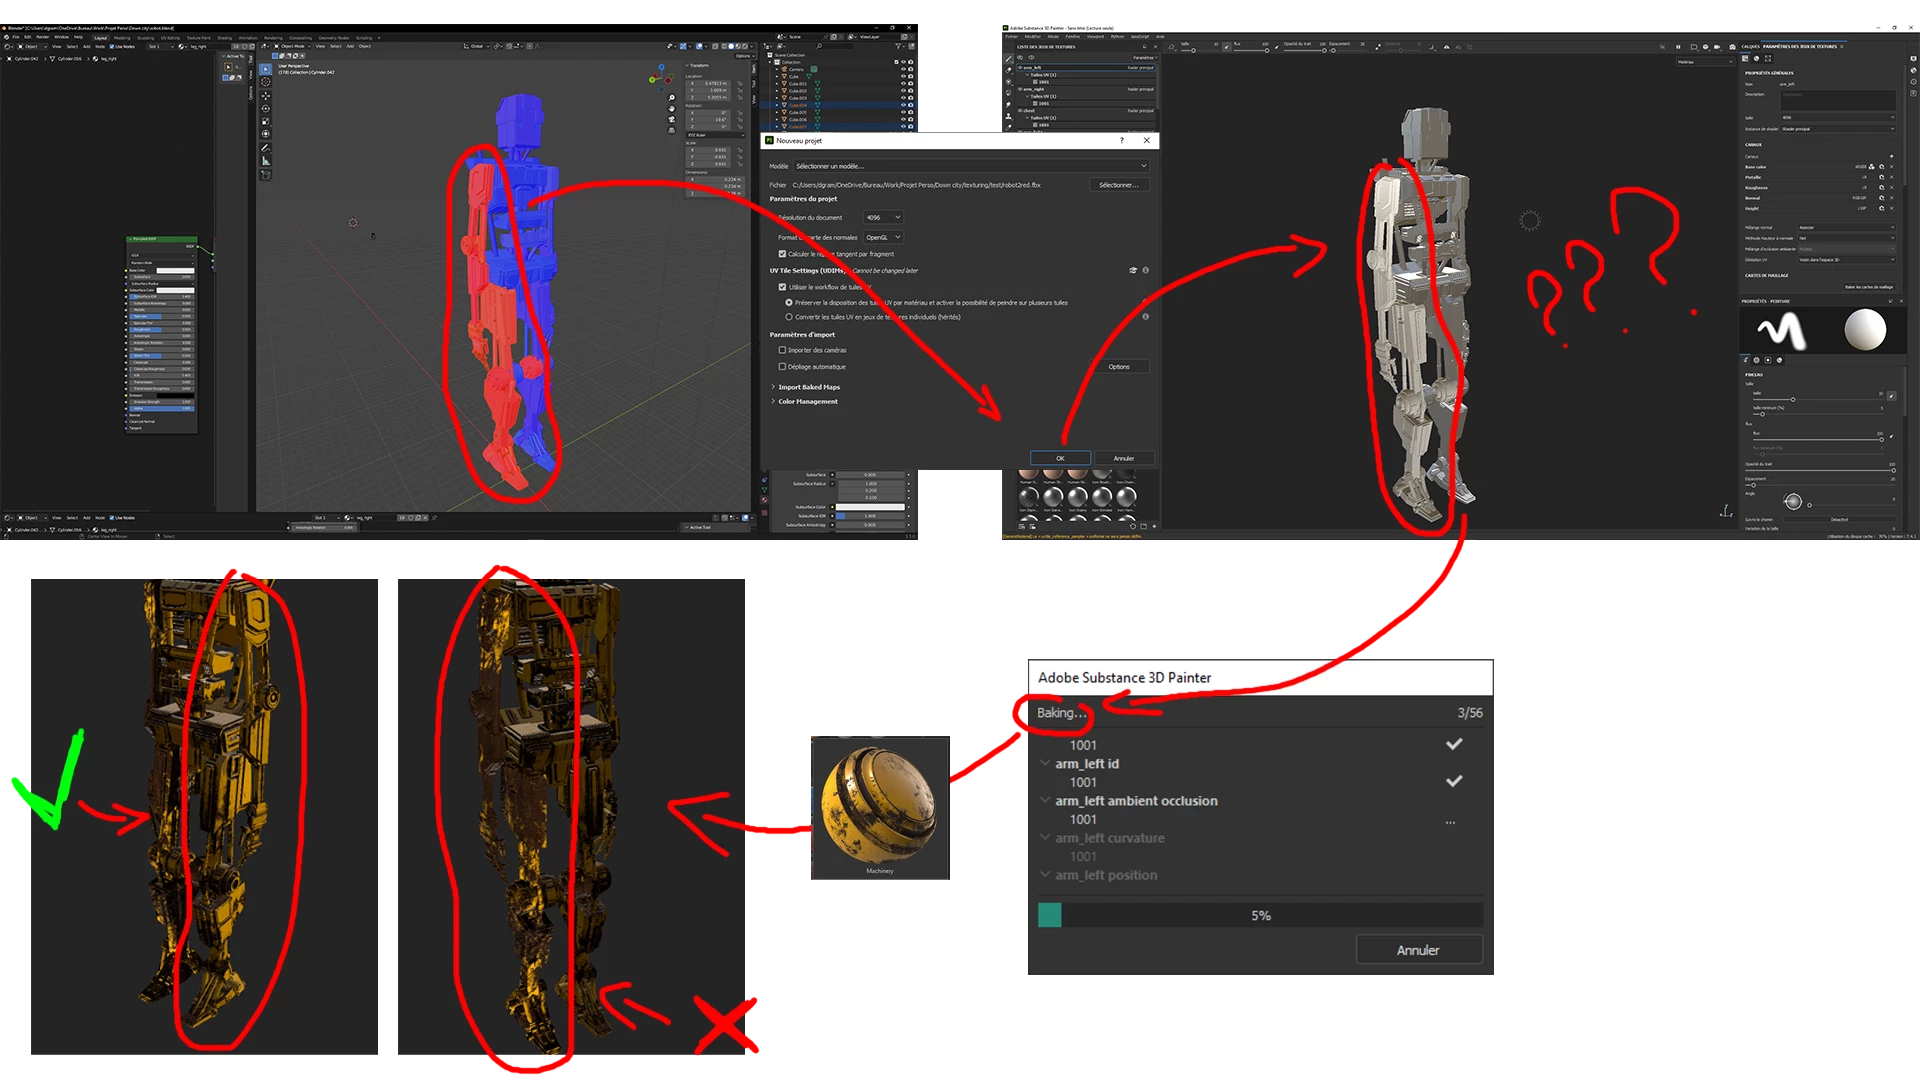The width and height of the screenshot is (1920, 1080).
Task: Select Blender's Measure tool icon
Action: (265, 160)
